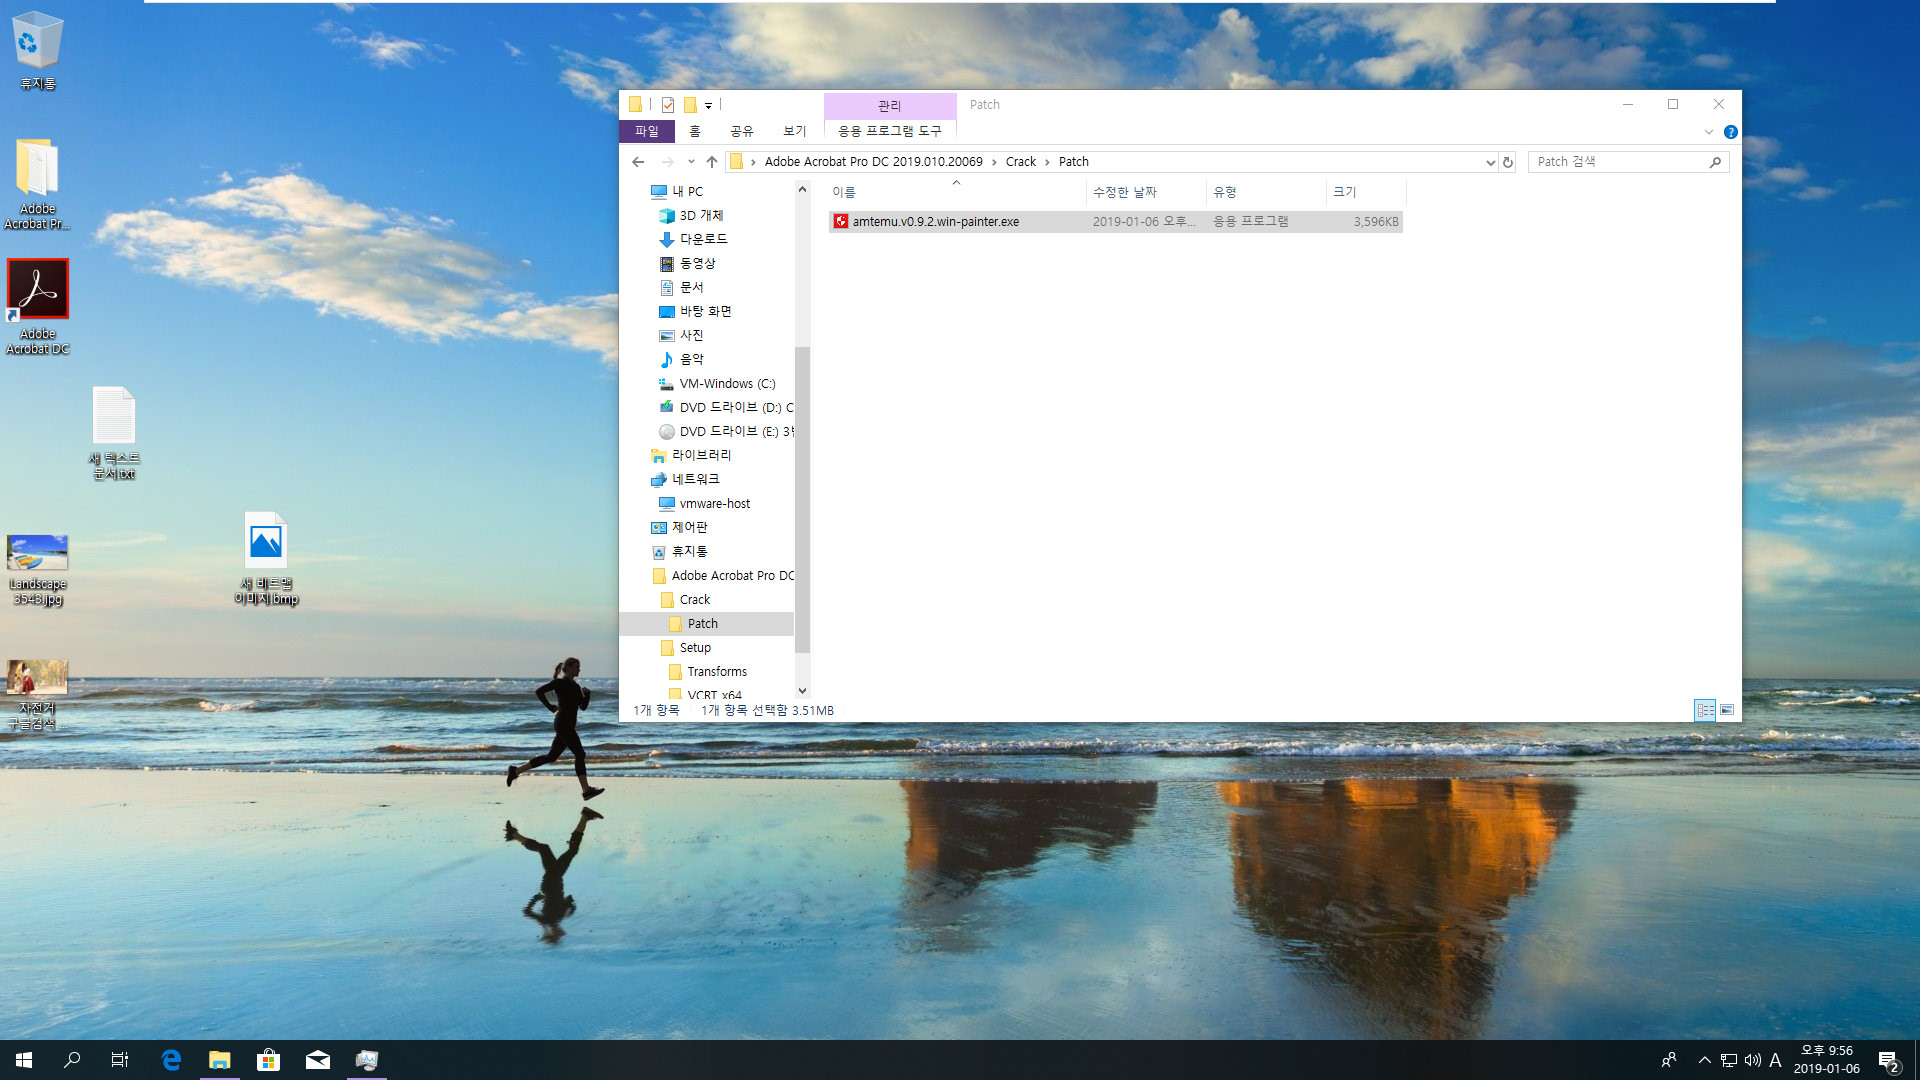This screenshot has width=1920, height=1080.
Task: Go up one folder level arrow
Action: coord(712,162)
